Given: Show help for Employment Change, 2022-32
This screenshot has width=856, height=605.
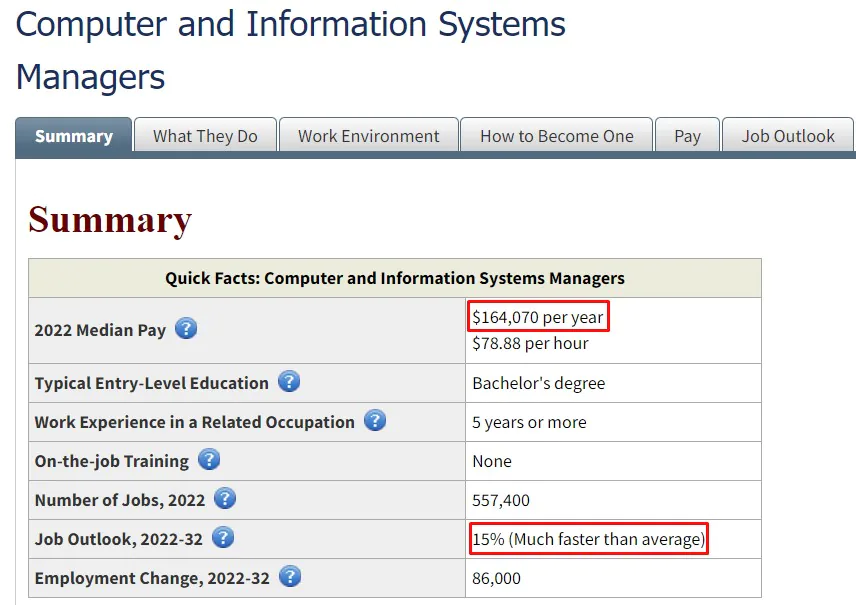Looking at the screenshot, I should point(290,577).
